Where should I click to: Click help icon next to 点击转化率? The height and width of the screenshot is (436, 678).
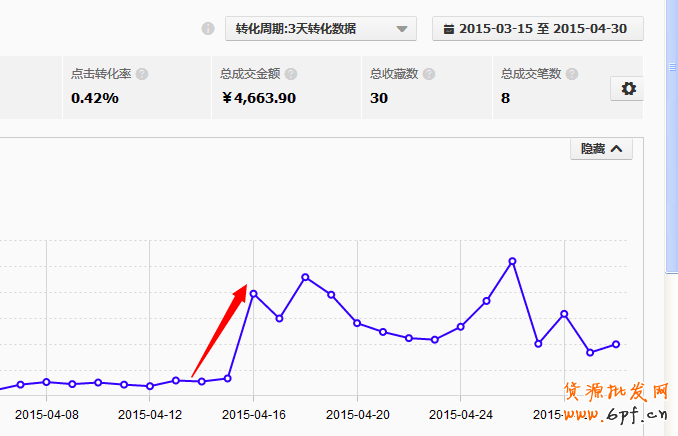point(142,74)
